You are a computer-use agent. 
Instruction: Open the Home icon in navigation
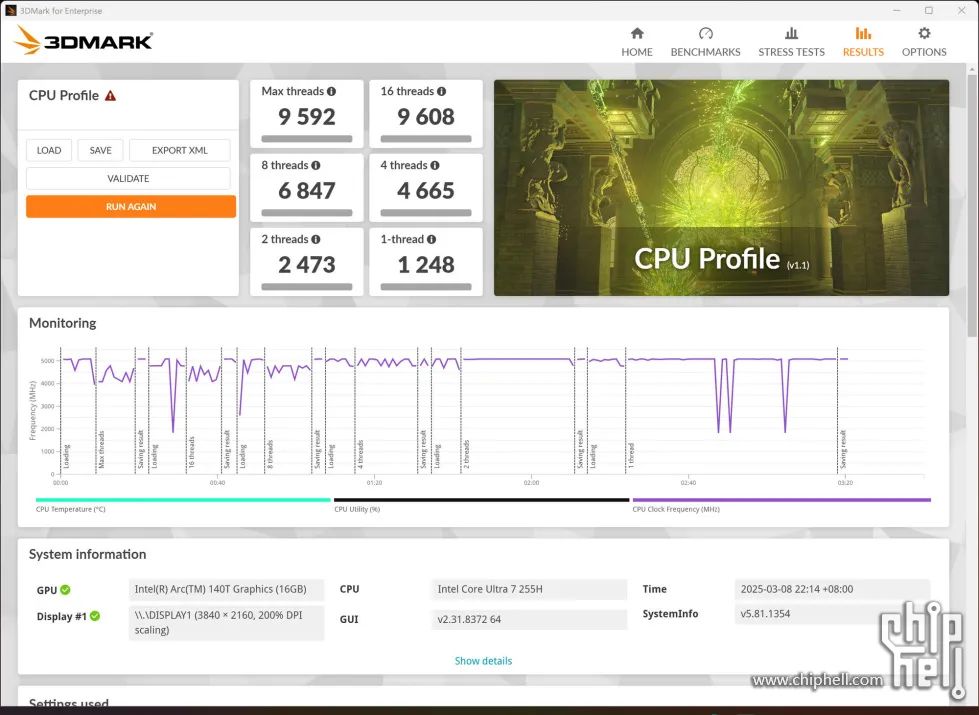click(637, 33)
